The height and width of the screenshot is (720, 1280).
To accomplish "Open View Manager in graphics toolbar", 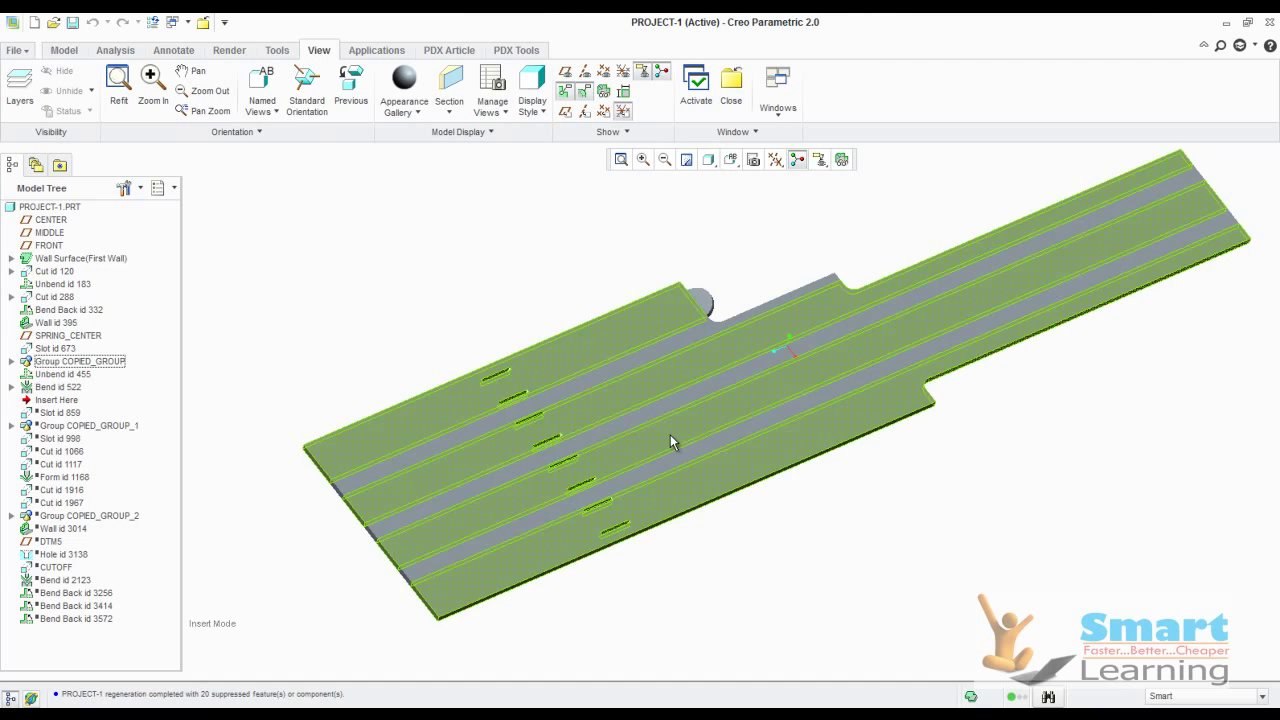I will coord(753,160).
